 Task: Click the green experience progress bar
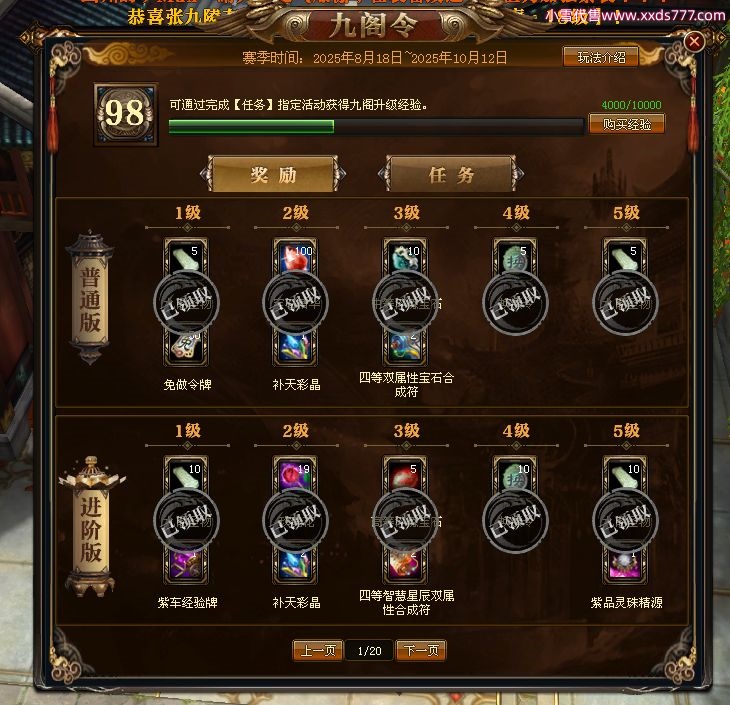(x=376, y=127)
